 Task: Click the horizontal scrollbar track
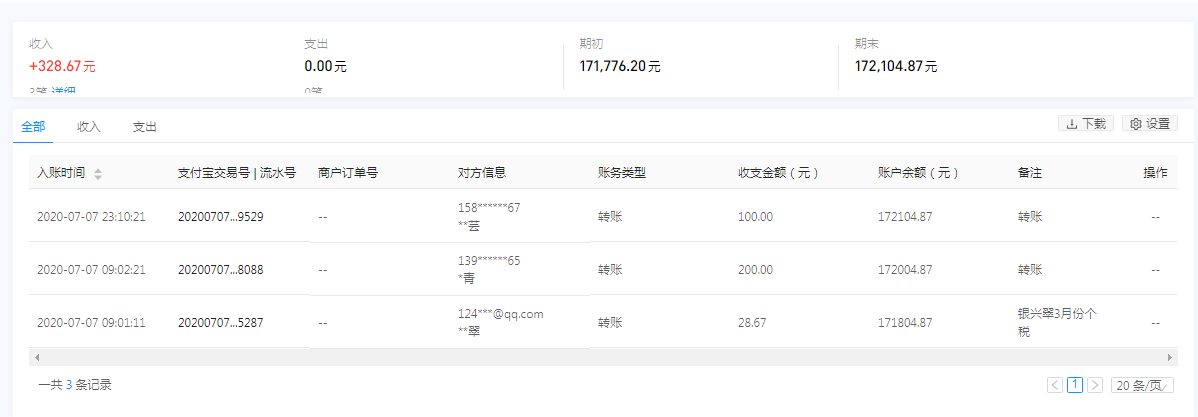tap(600, 357)
